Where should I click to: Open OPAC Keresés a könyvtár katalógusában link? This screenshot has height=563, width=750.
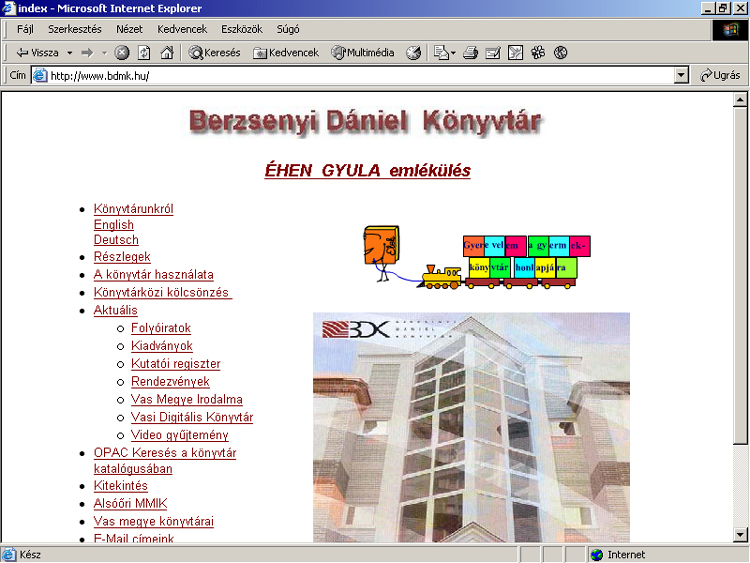(165, 461)
